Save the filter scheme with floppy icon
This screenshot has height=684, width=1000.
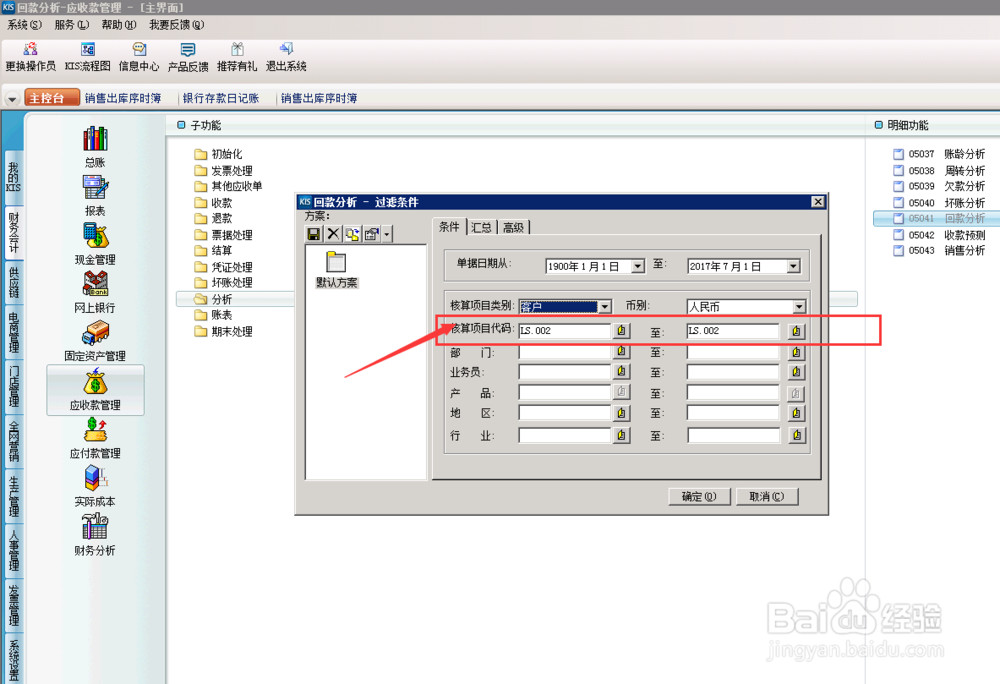tap(314, 234)
